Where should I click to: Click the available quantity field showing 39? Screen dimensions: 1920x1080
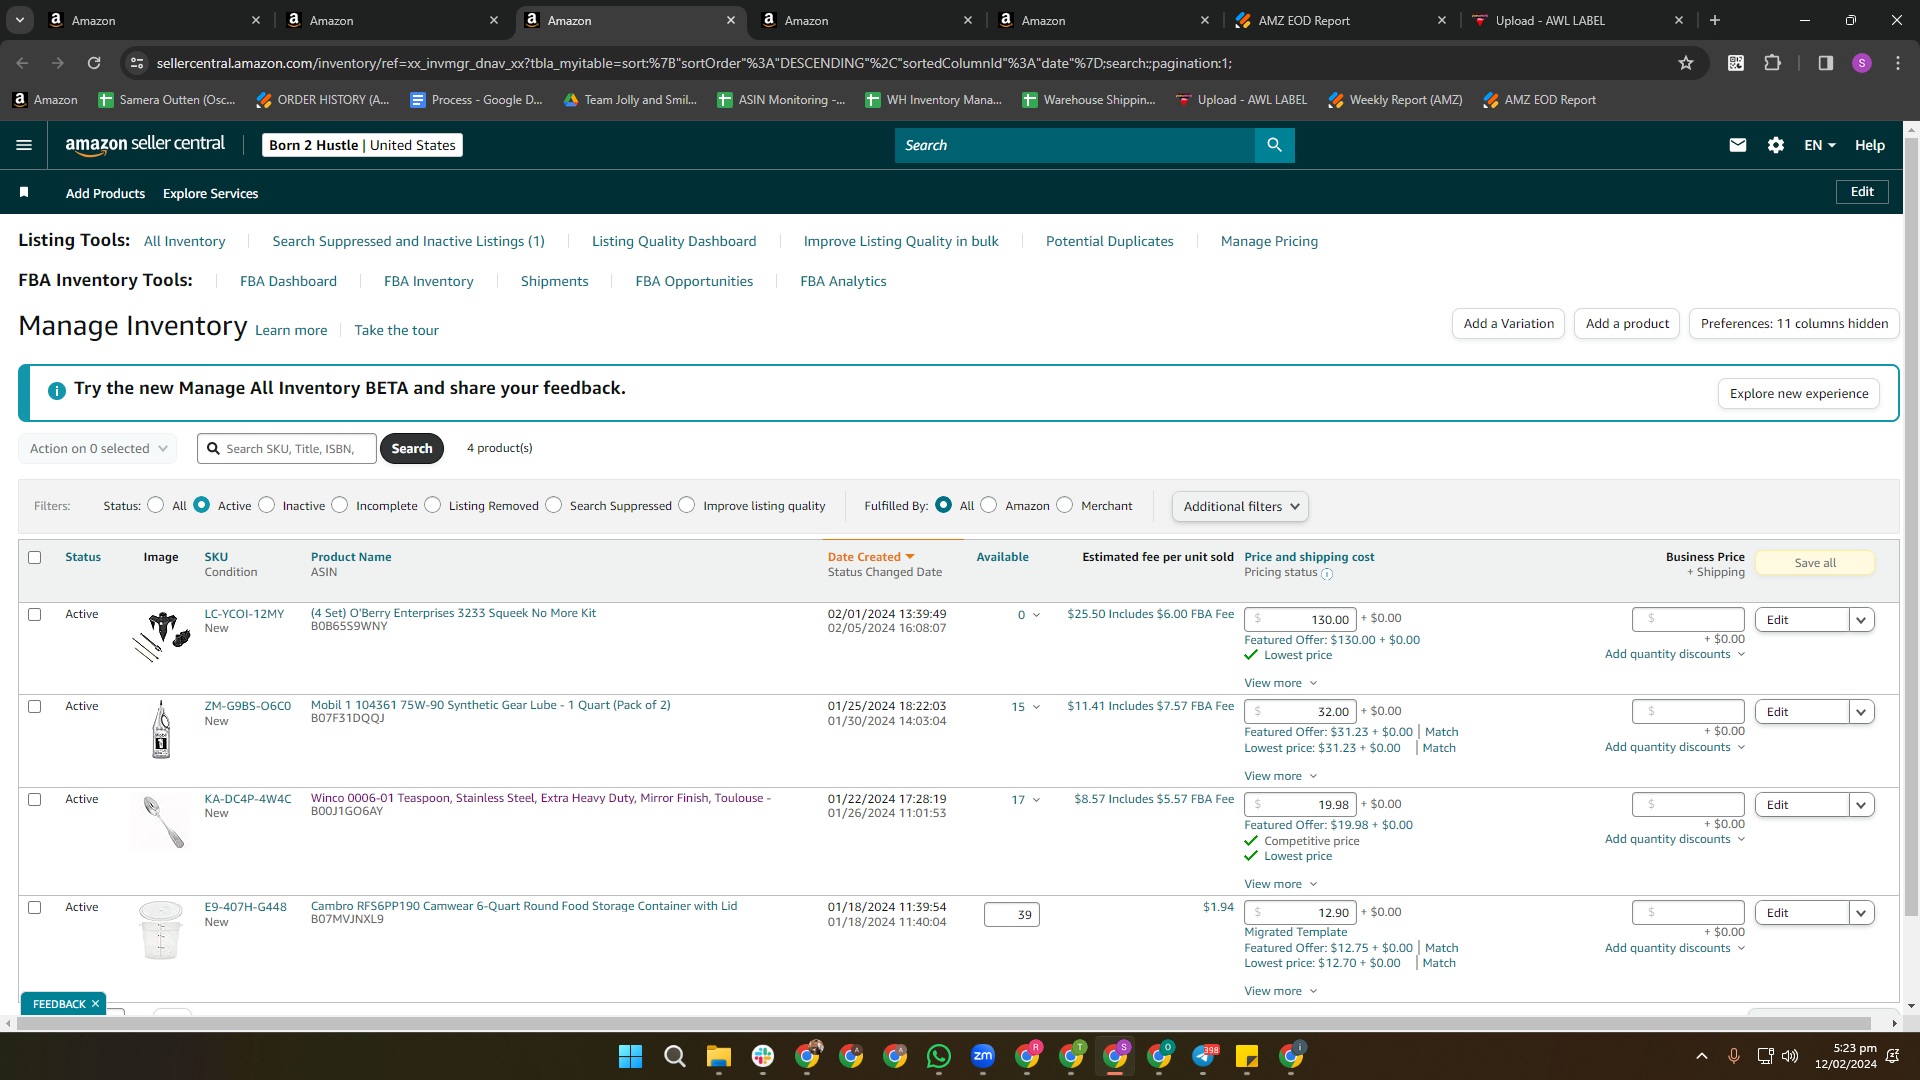(x=1012, y=914)
